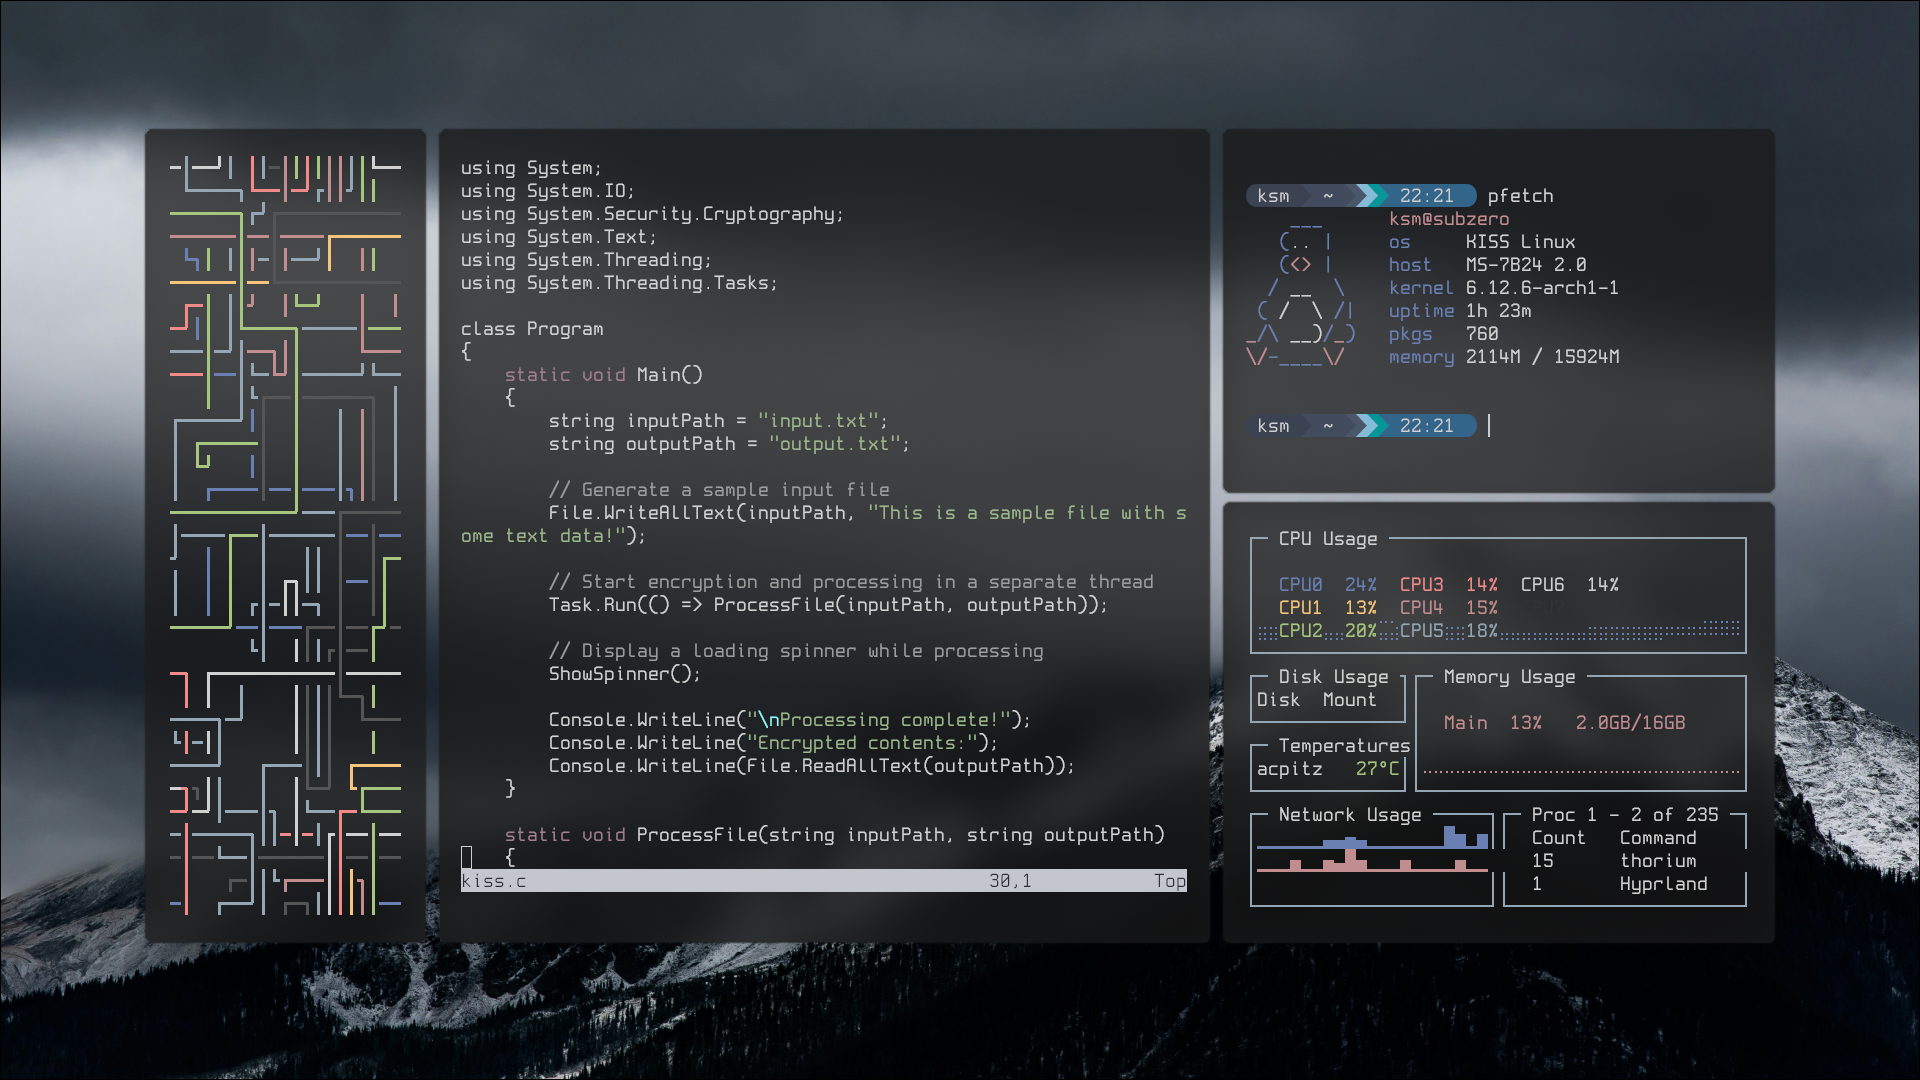Click the static void Main() line in the editor
The image size is (1920, 1080).
point(603,375)
